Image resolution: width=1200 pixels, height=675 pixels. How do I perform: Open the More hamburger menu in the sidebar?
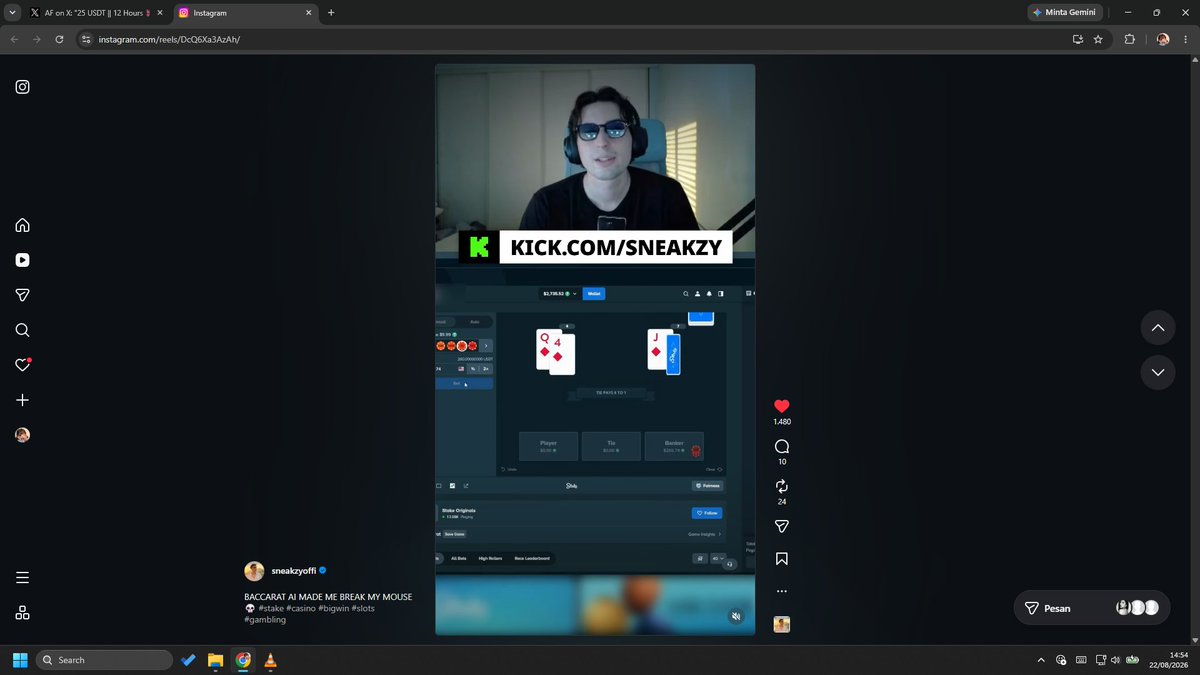coord(22,578)
